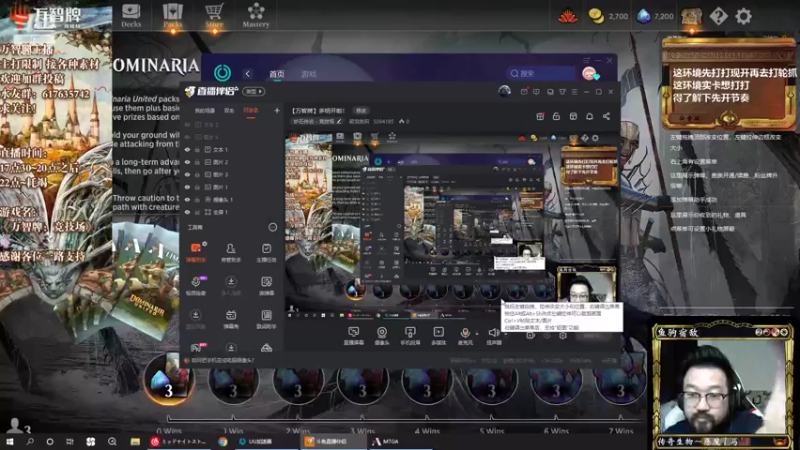Toggle visibility of 全屏 1 layer

click(187, 212)
